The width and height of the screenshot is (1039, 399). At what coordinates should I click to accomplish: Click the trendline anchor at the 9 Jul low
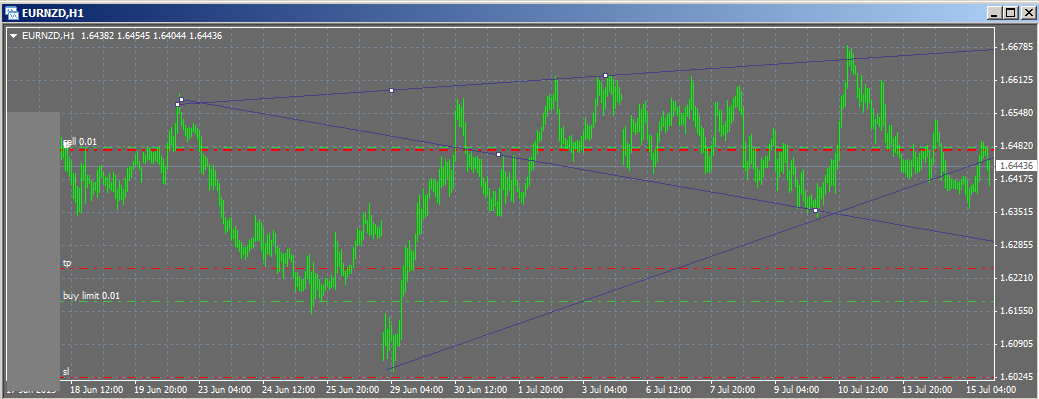816,210
